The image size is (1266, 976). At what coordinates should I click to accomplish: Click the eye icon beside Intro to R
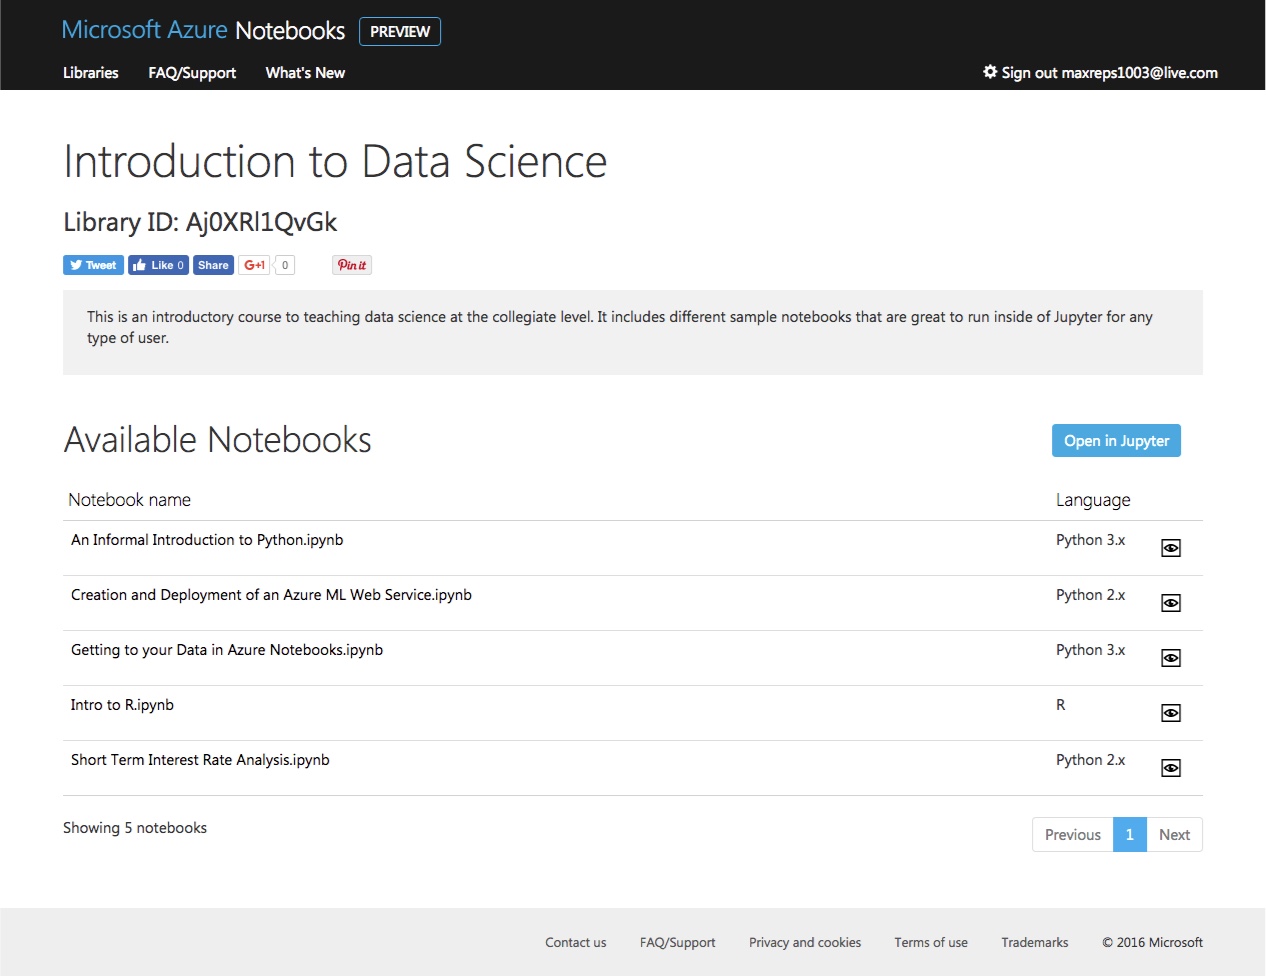point(1171,713)
